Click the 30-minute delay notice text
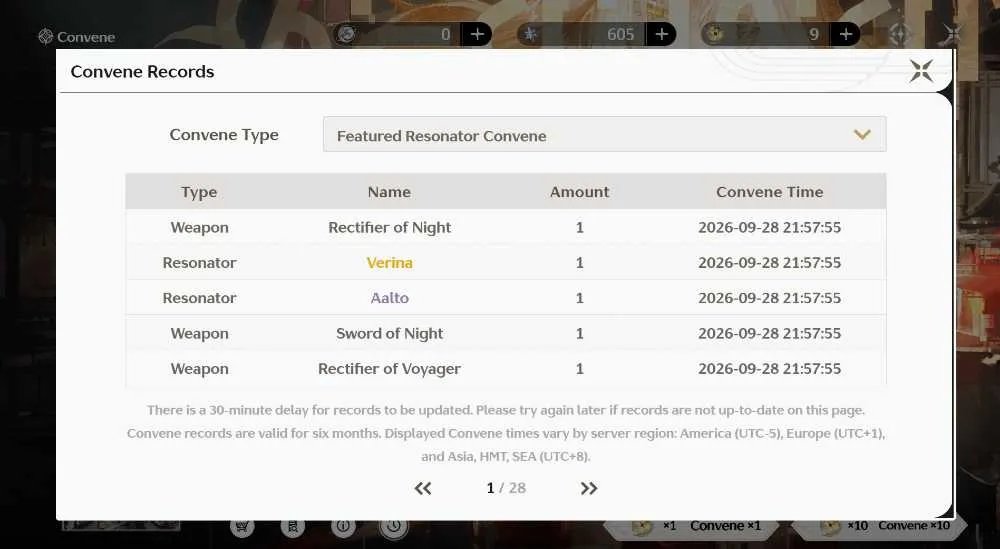Screen dimensions: 1000x549 [506, 410]
